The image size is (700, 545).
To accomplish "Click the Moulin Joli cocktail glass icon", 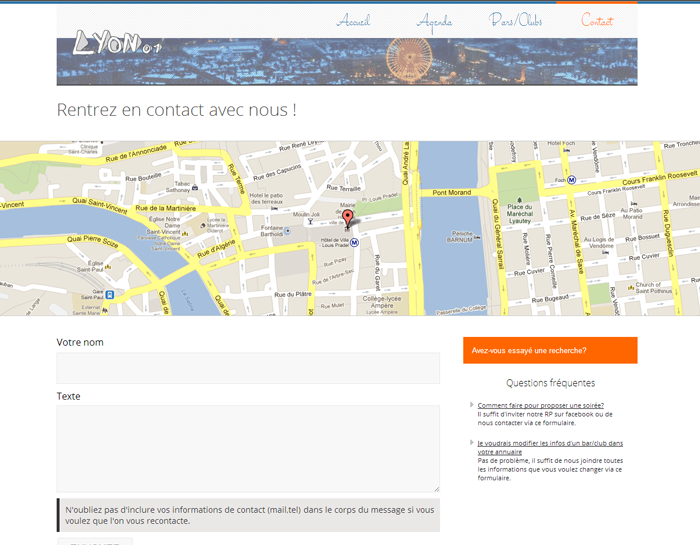I will (x=310, y=222).
